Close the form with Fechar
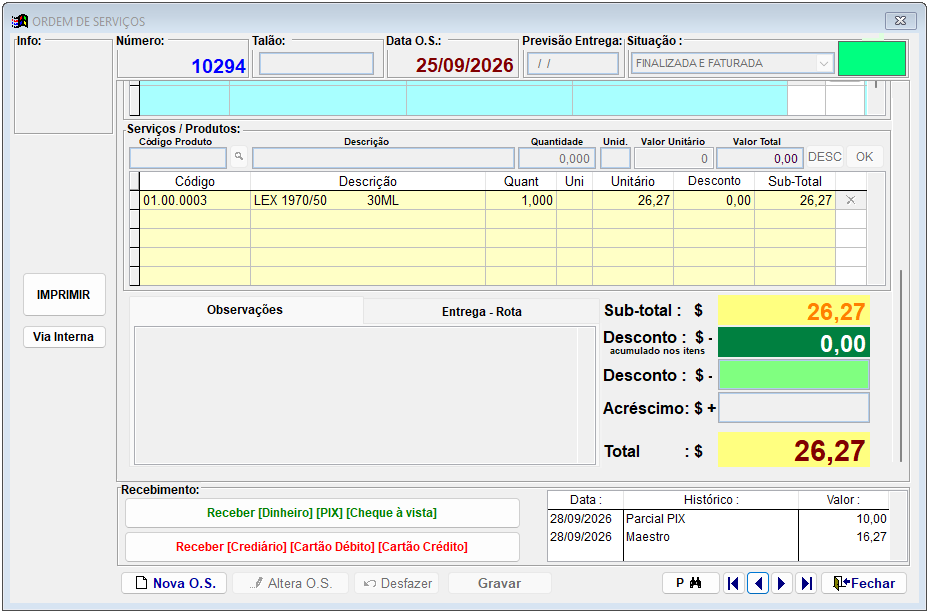The image size is (931, 615). click(864, 584)
